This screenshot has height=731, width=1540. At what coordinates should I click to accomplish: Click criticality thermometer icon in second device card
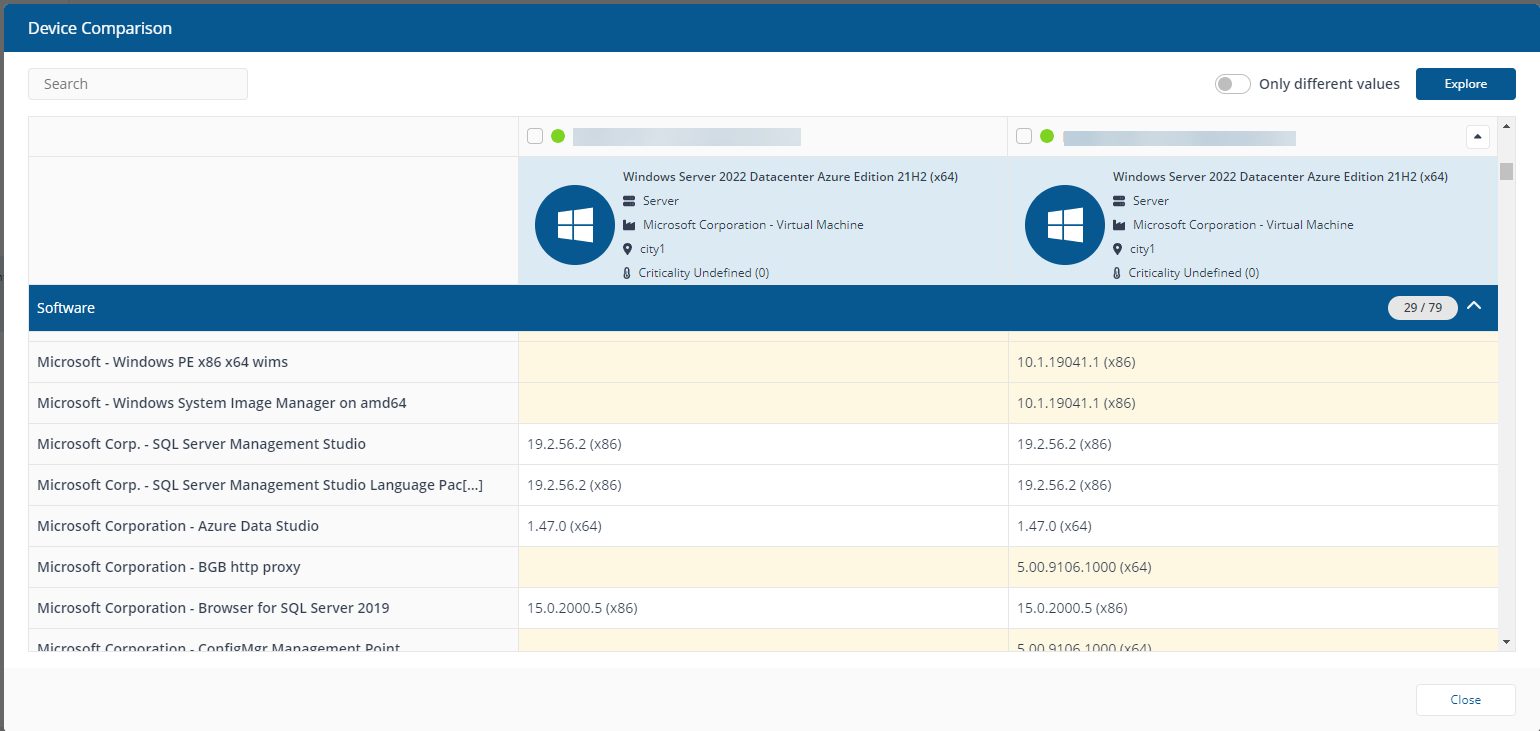click(x=1118, y=273)
